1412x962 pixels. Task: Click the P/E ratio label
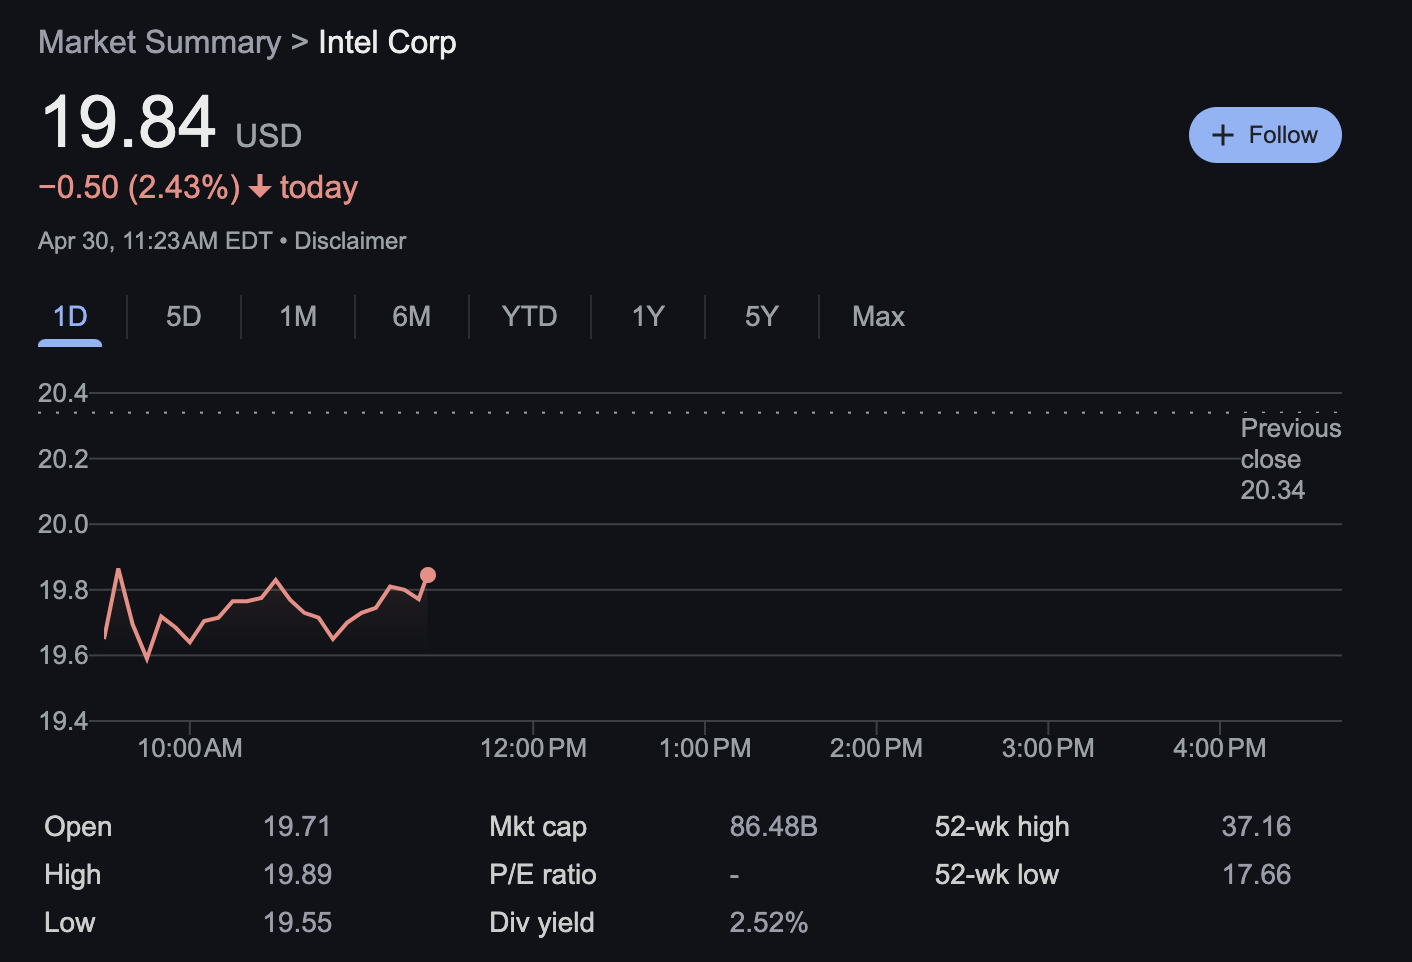(543, 875)
